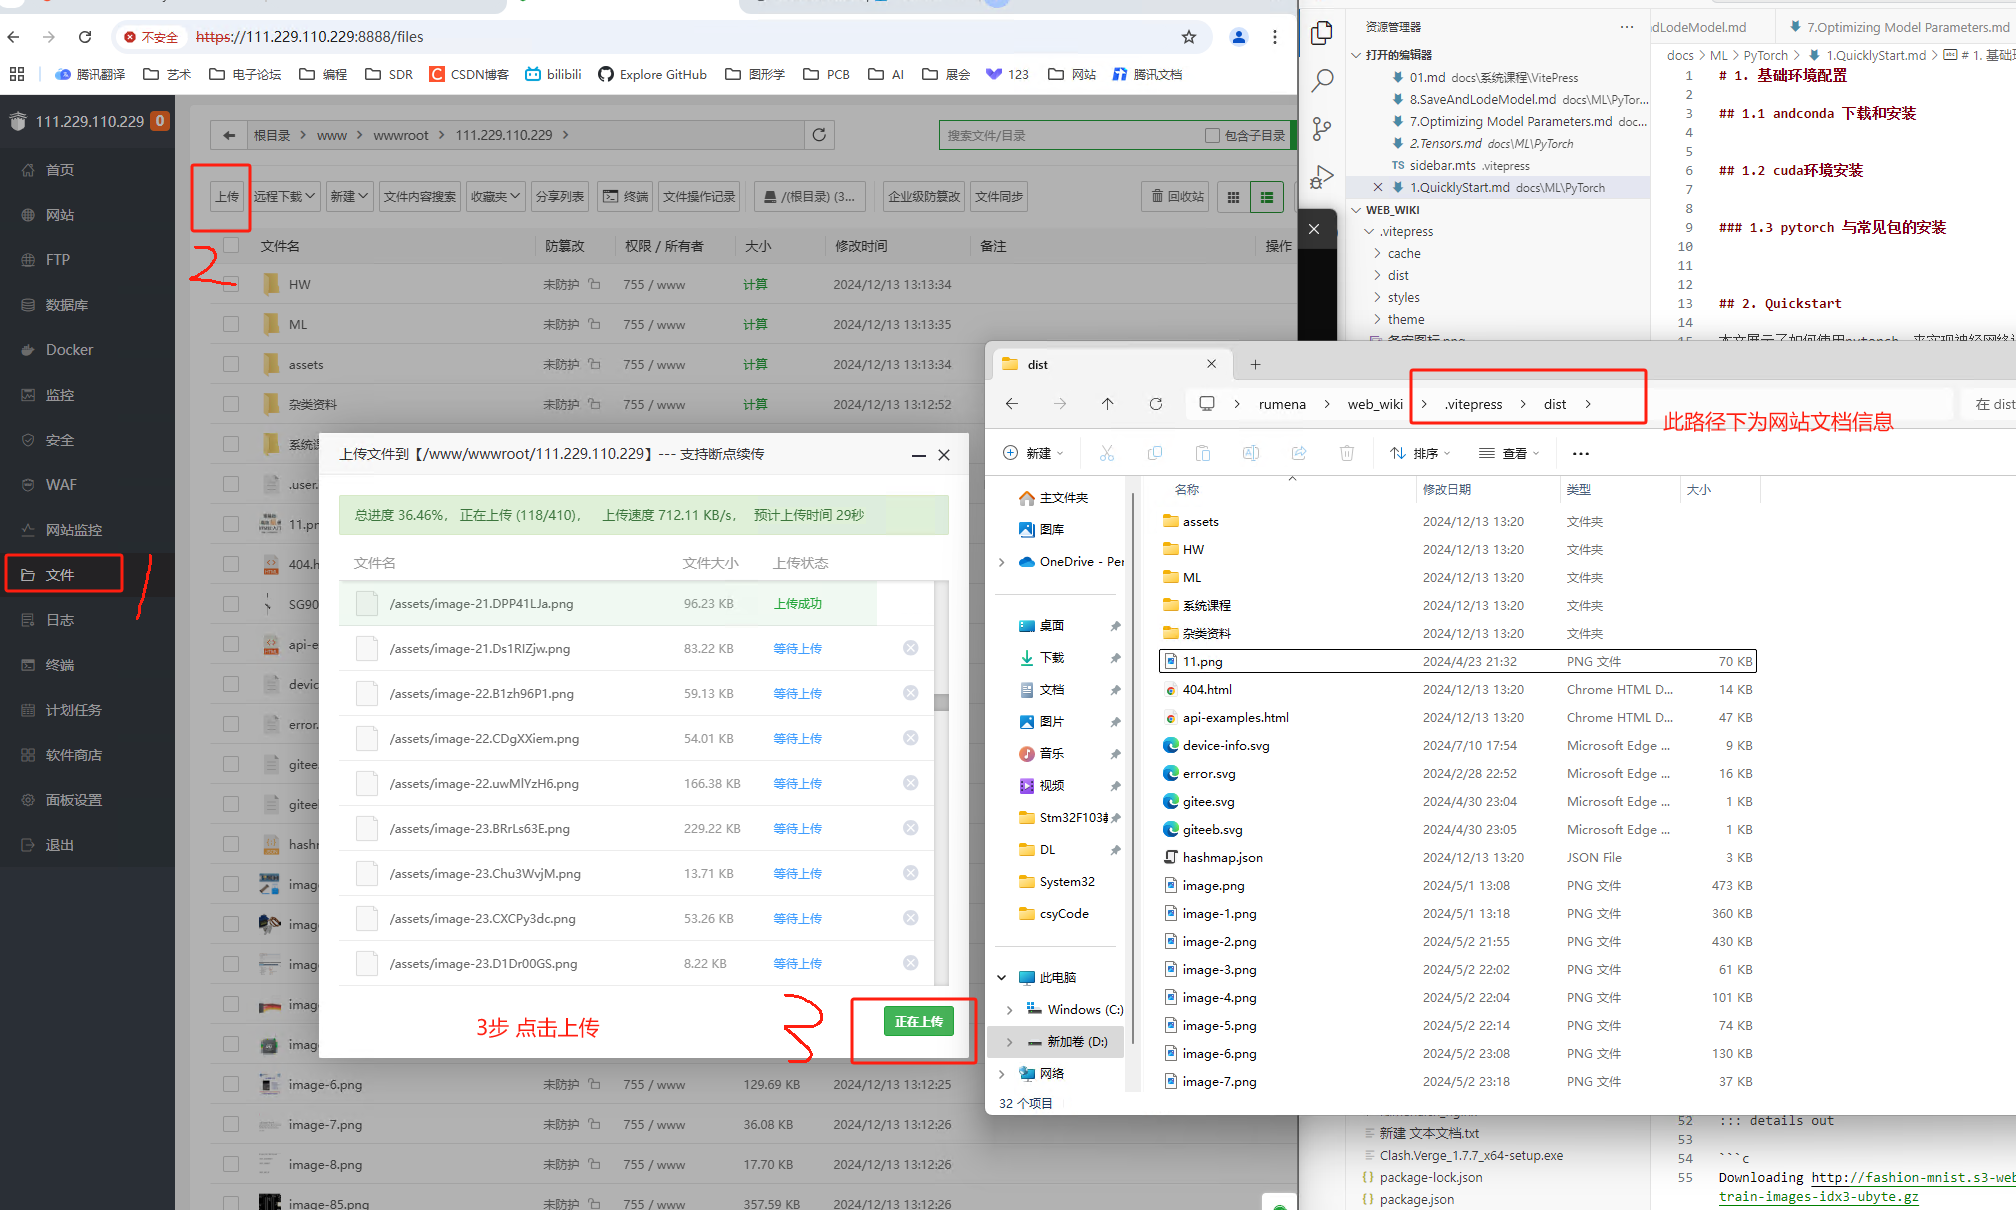Open VS Code Explorer icon

click(x=1322, y=33)
